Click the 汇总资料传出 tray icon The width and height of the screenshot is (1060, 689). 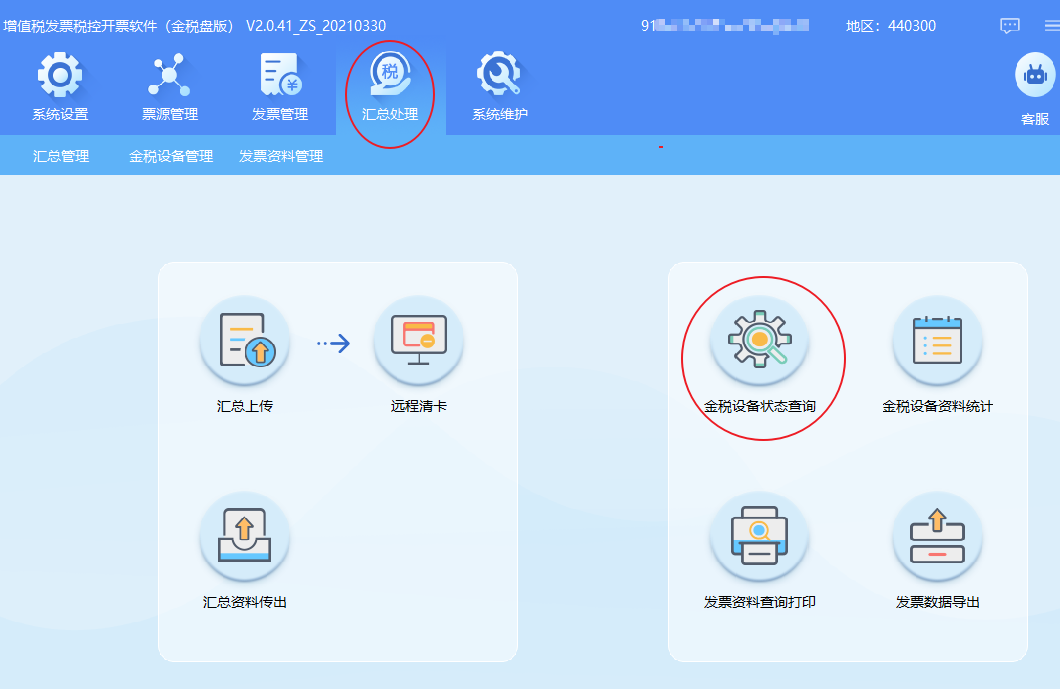point(245,536)
